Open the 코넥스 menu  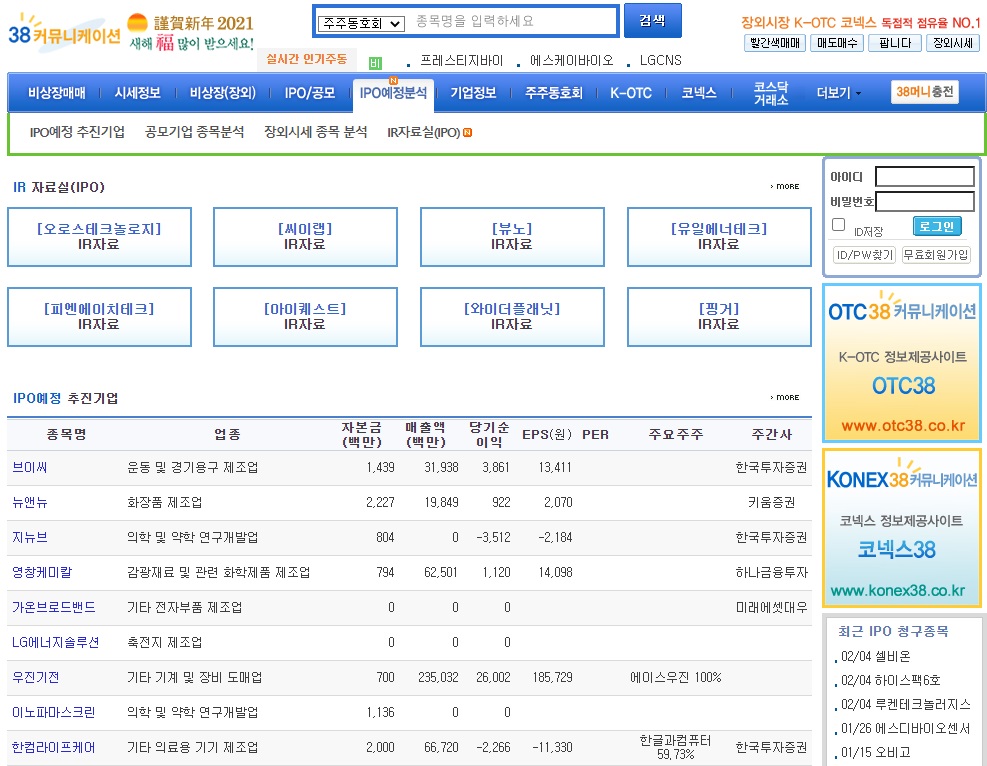(x=699, y=93)
